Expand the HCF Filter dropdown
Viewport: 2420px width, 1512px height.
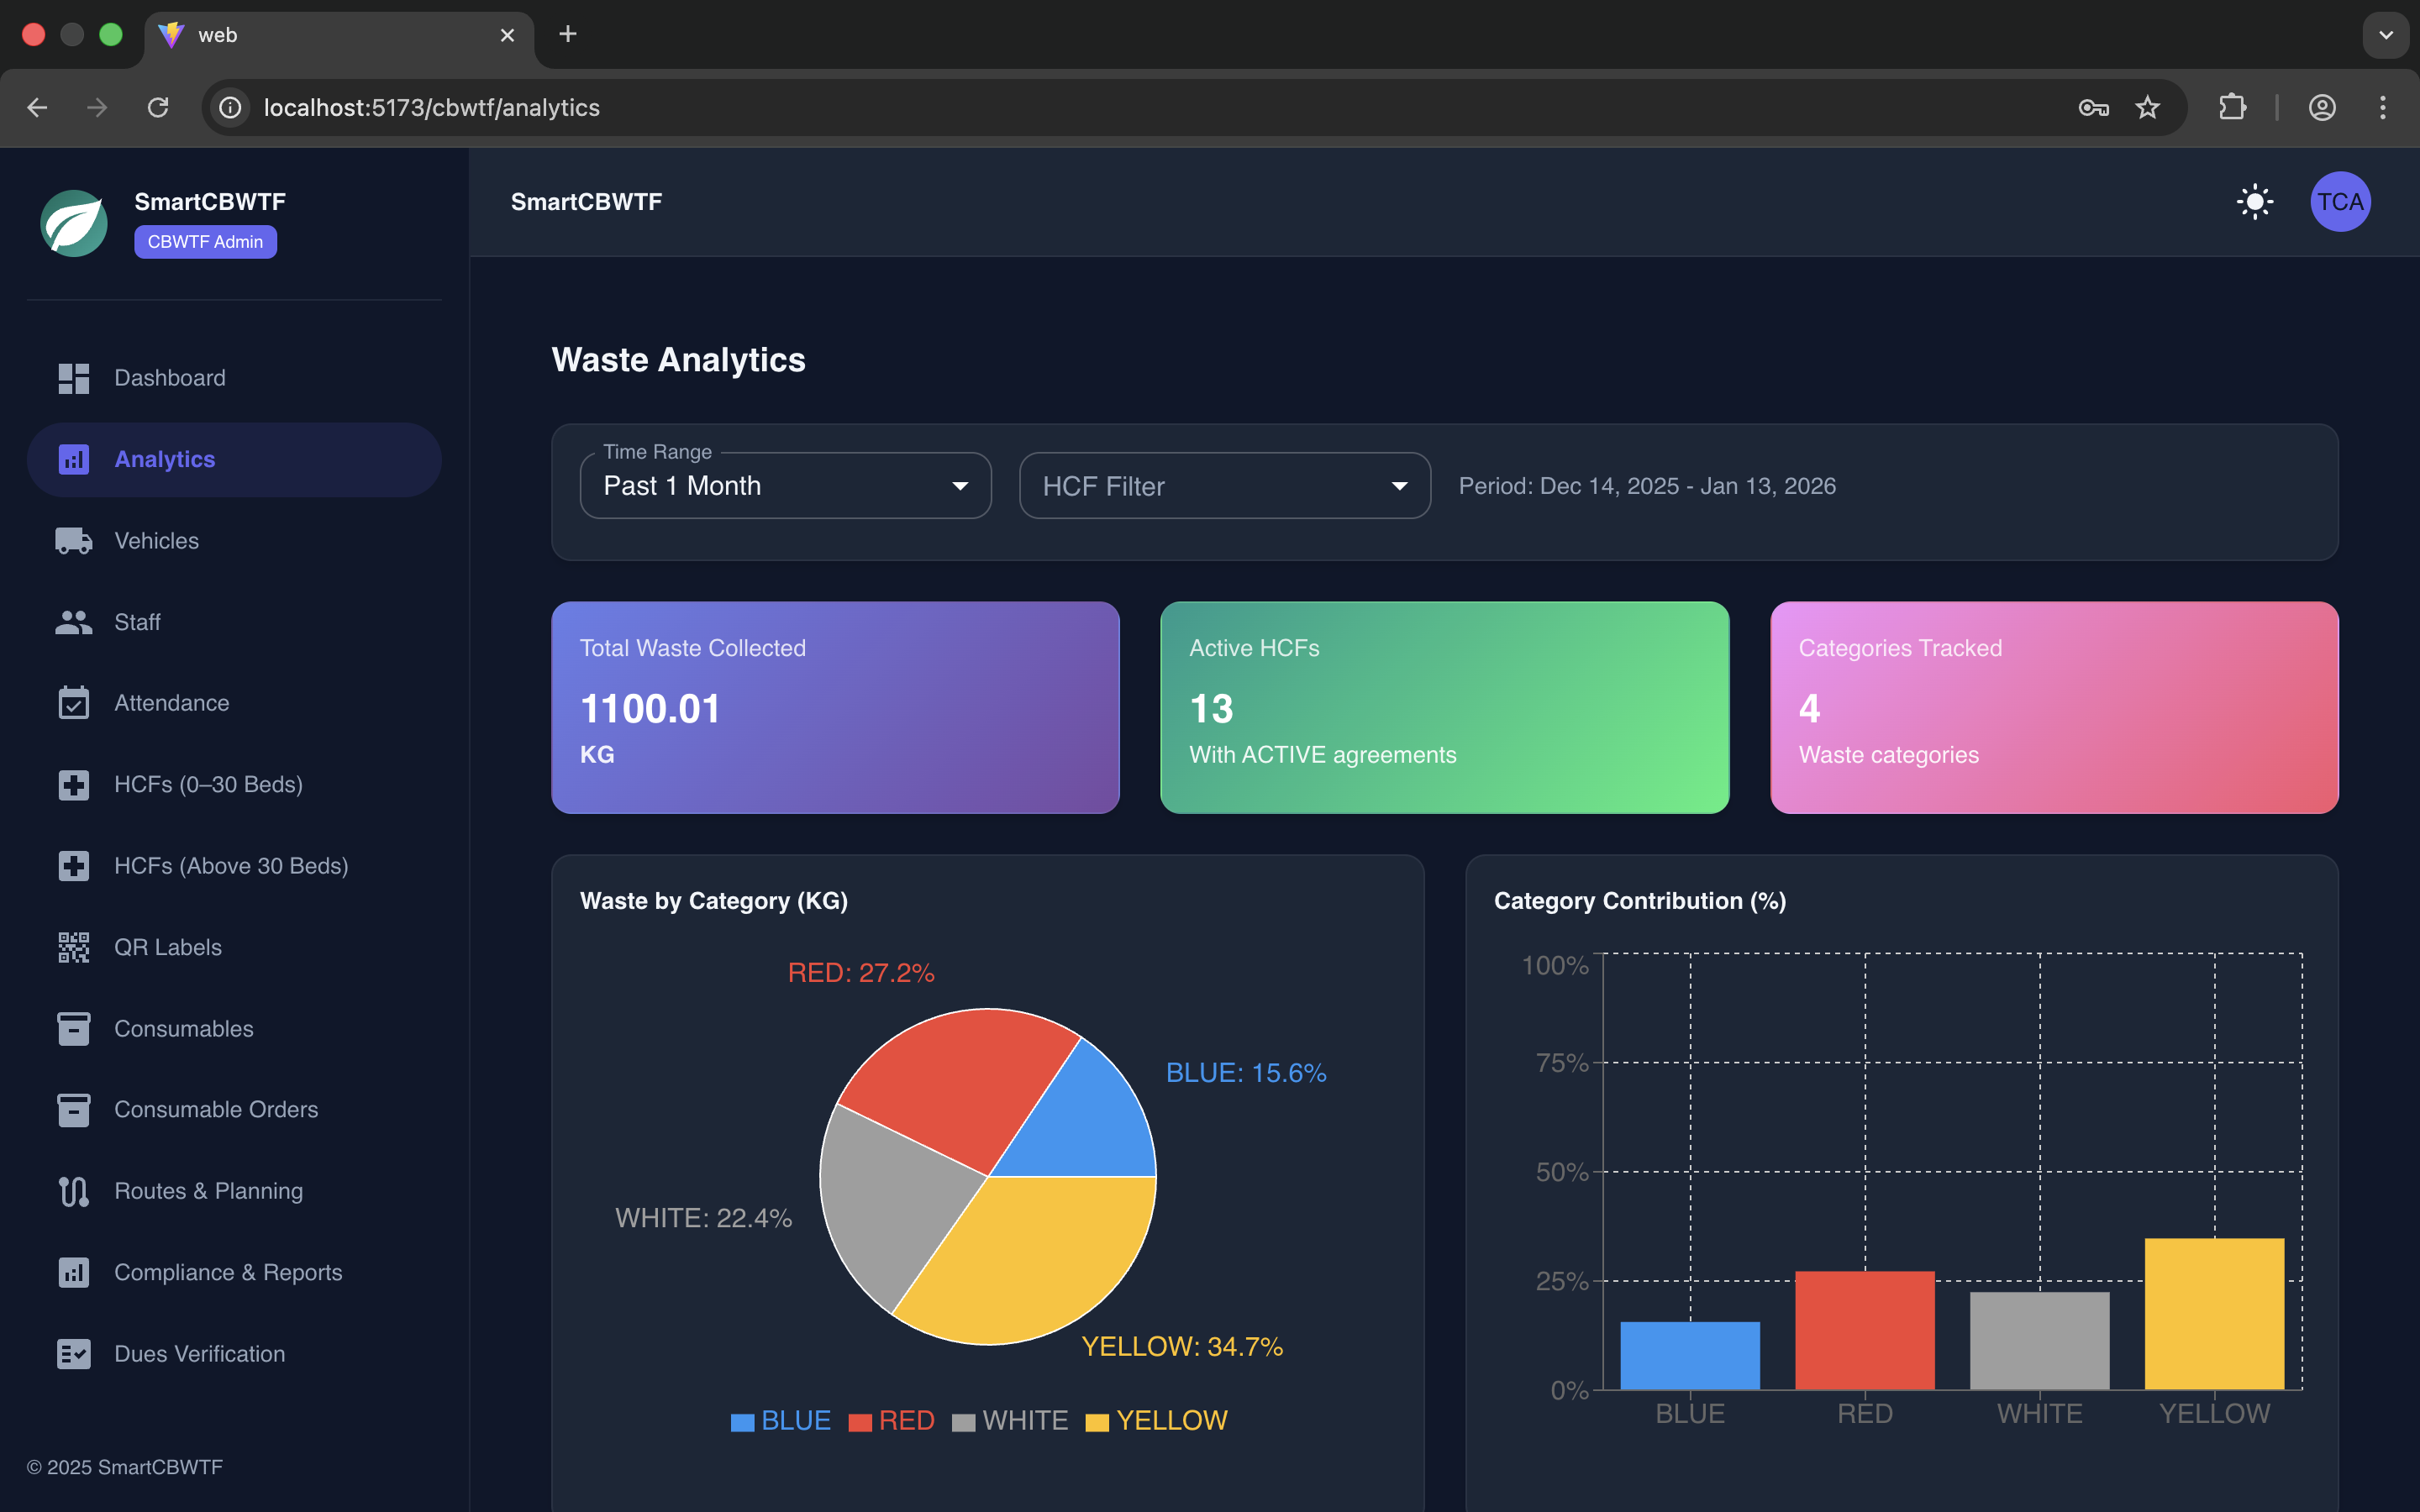click(1222, 485)
